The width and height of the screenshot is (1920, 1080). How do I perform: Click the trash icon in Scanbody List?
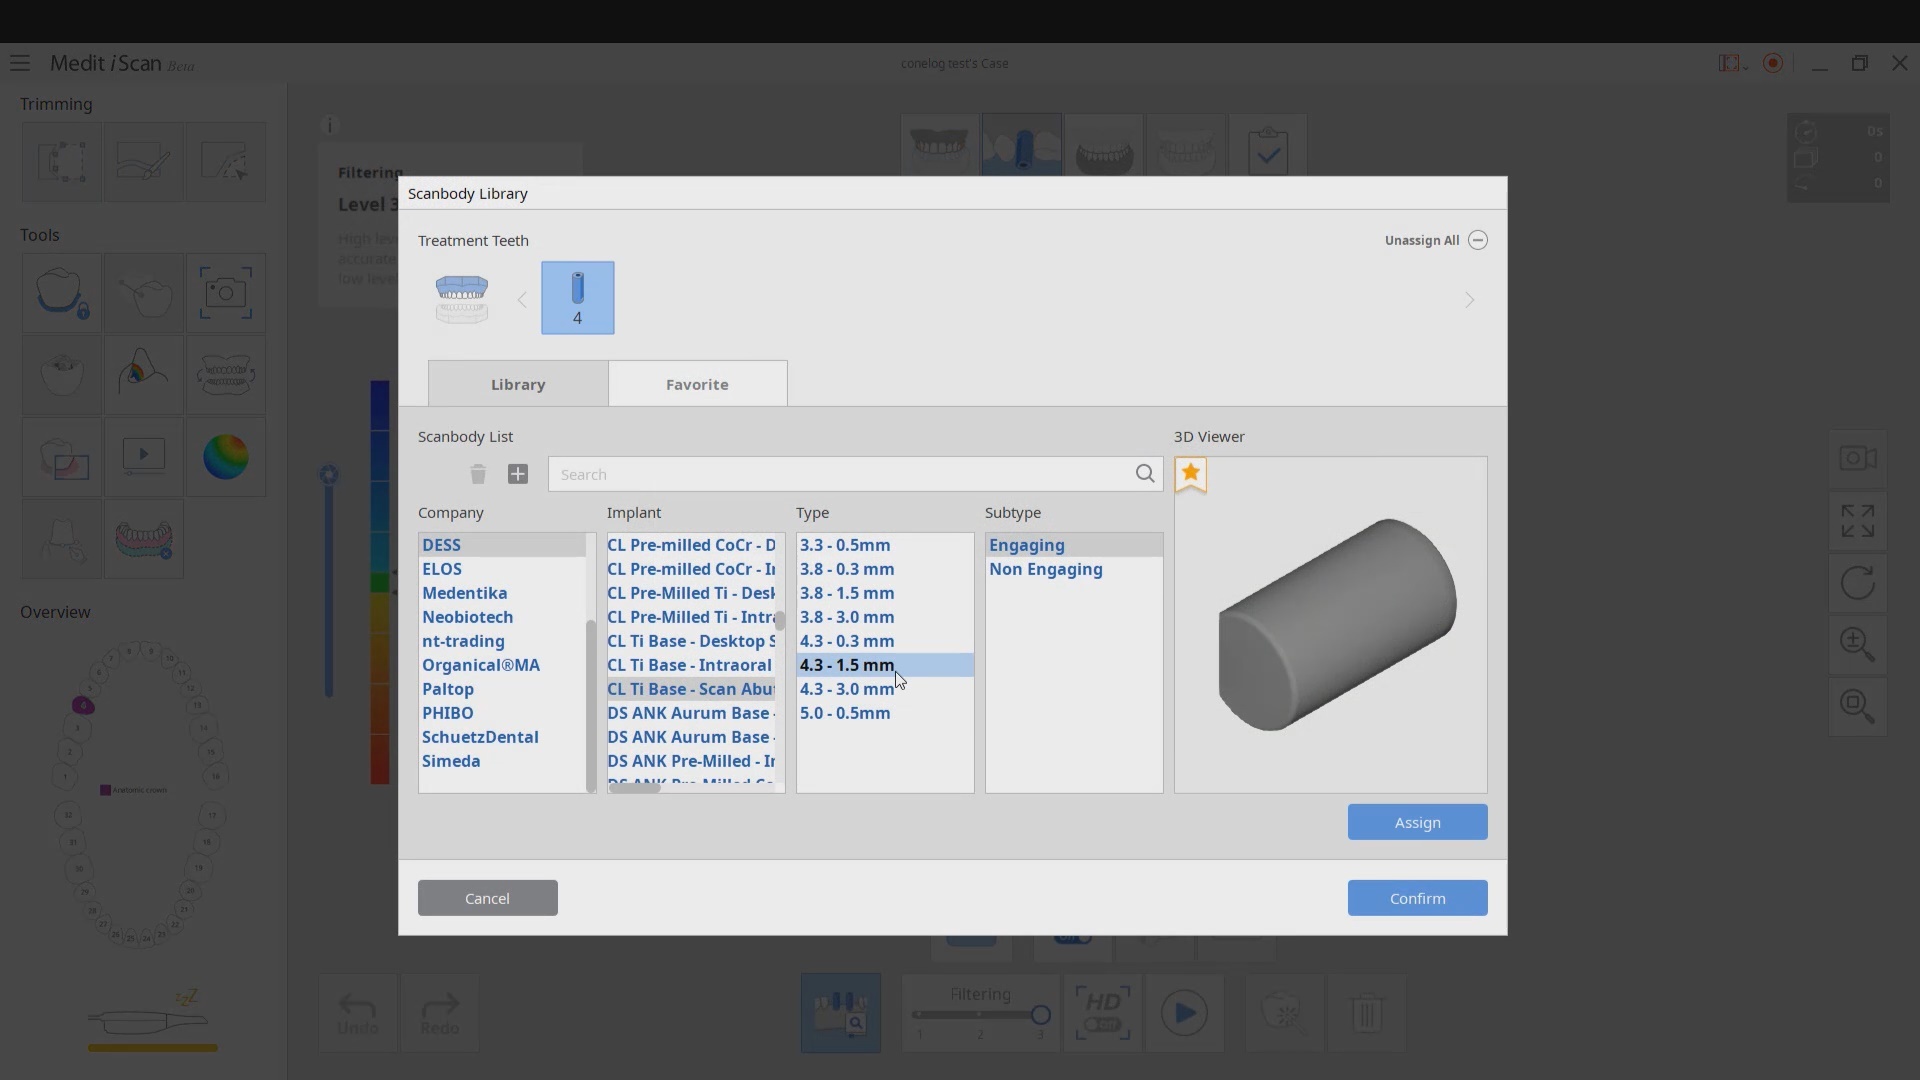click(478, 474)
